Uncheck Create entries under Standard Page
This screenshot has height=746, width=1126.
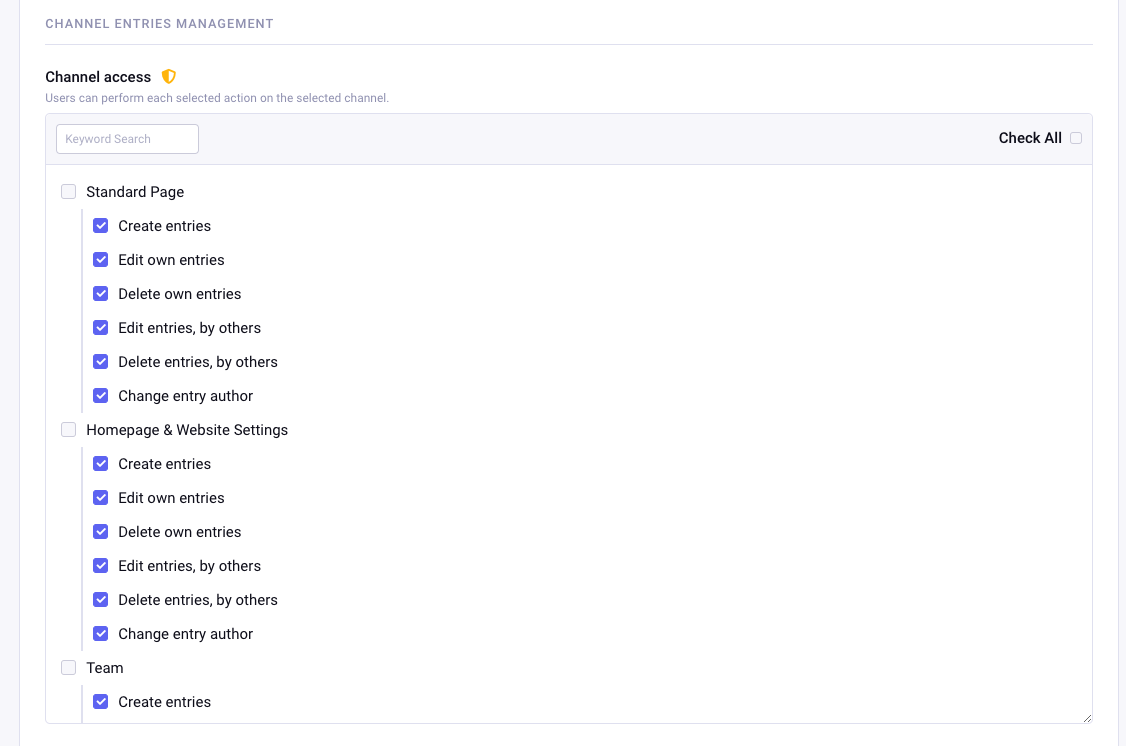coord(101,225)
